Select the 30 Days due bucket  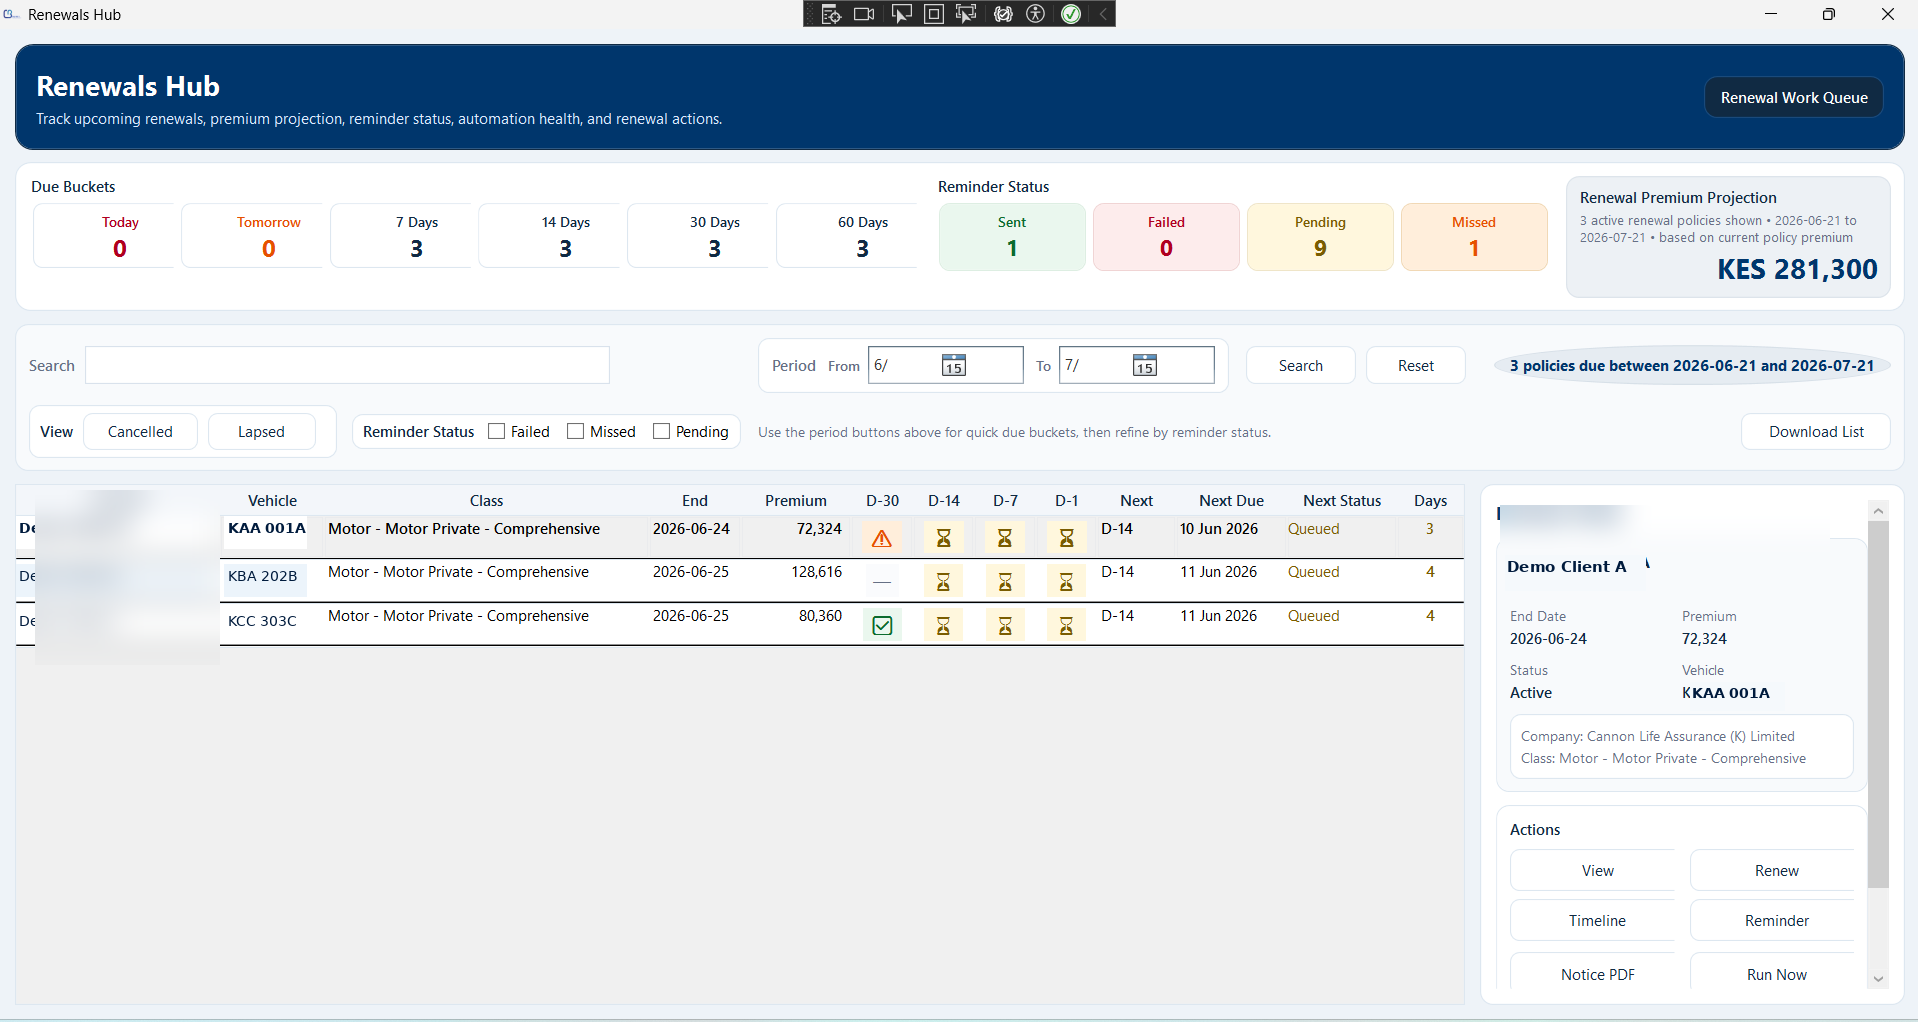[x=699, y=236]
